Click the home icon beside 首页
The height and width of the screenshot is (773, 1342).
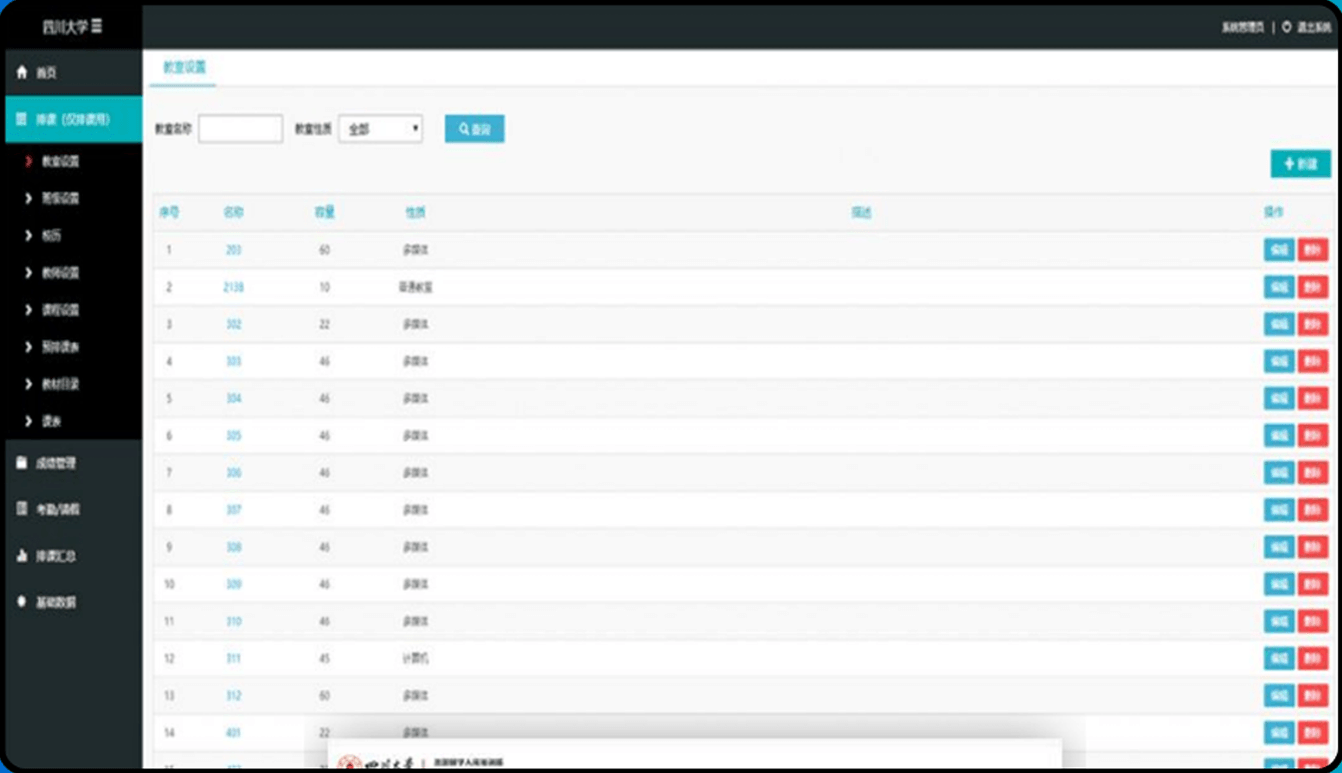(x=22, y=73)
